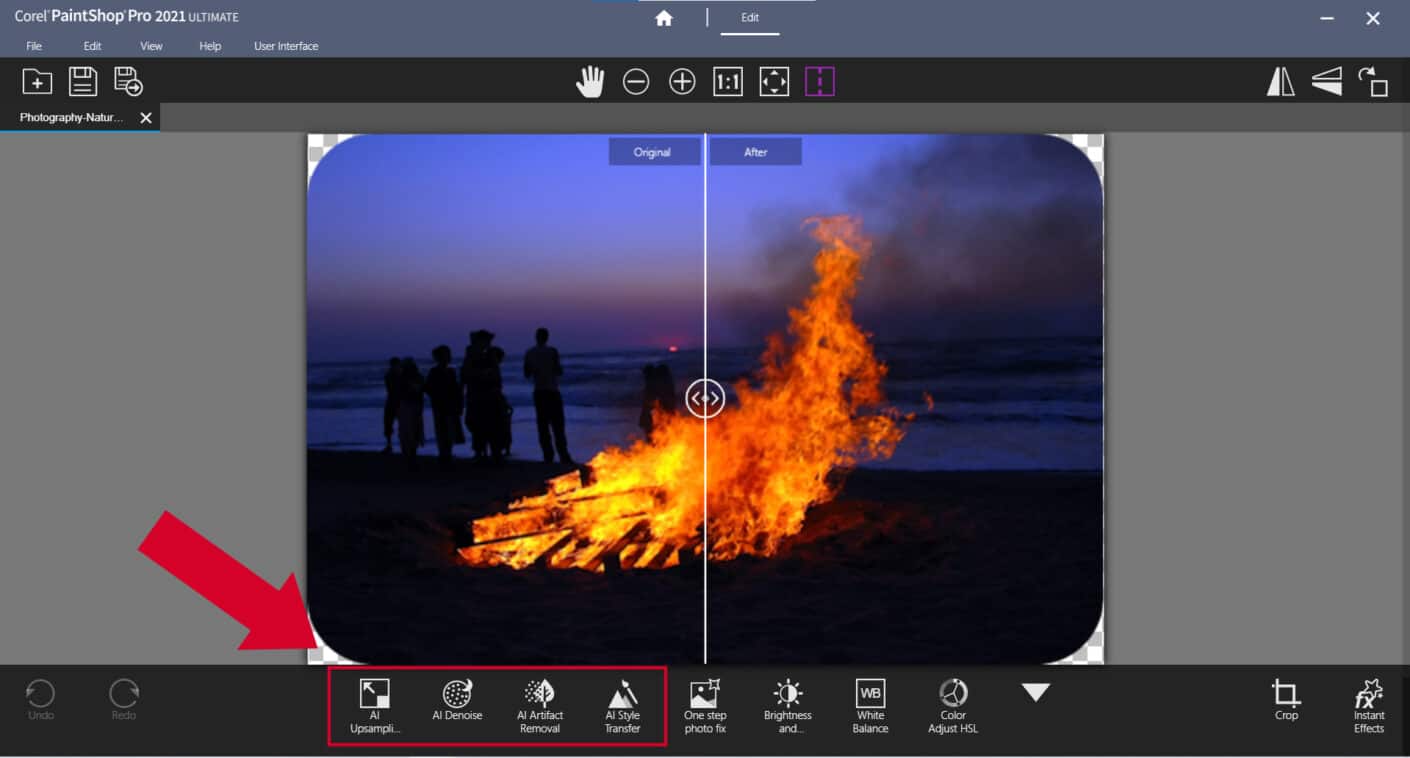Open the File menu
Screen dimensions: 1410x758
pos(33,45)
